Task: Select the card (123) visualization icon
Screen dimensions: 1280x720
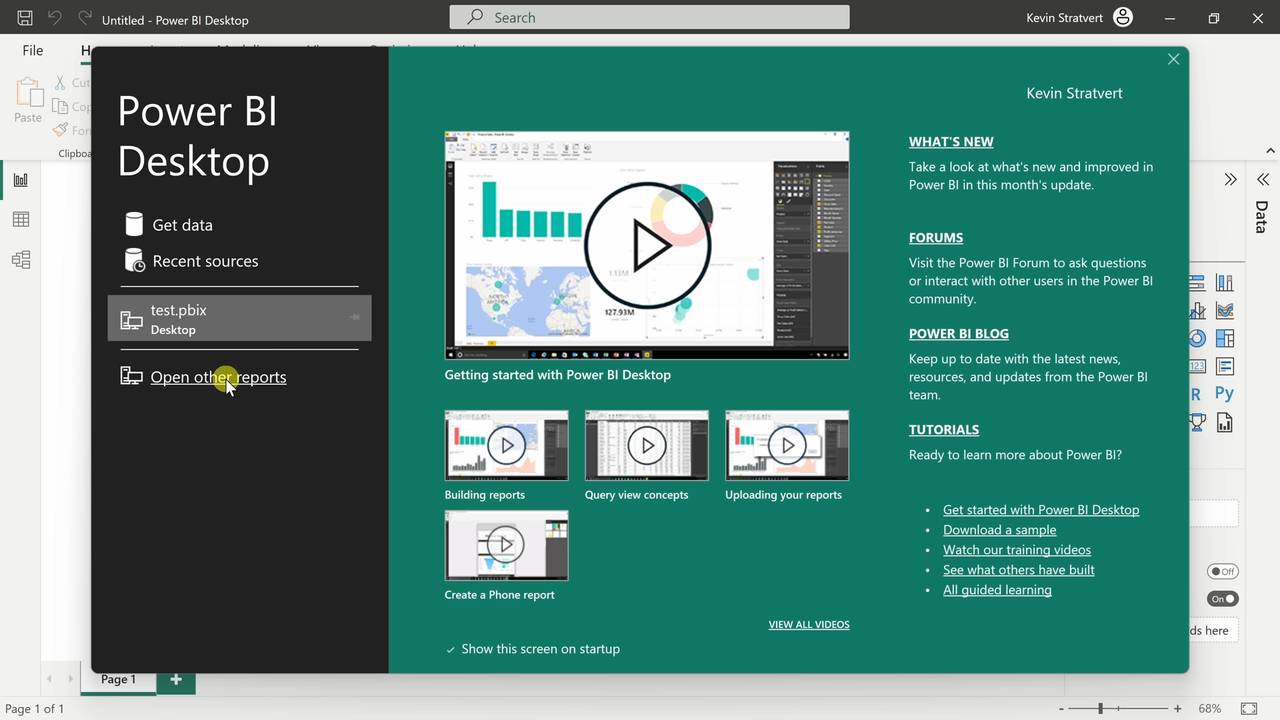Action: (x=1196, y=366)
